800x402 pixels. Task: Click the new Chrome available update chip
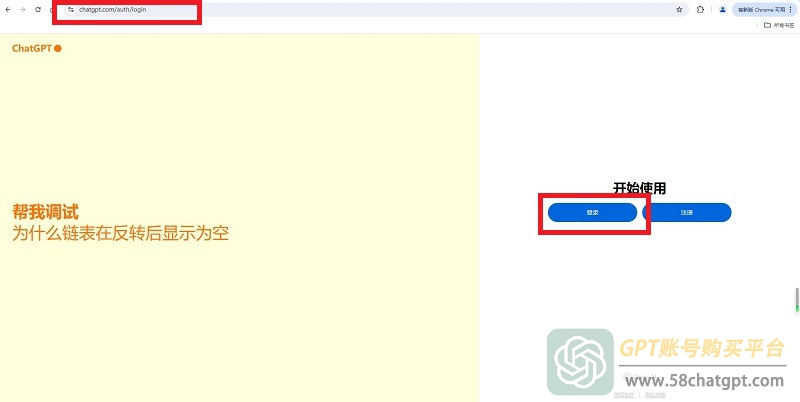point(761,10)
